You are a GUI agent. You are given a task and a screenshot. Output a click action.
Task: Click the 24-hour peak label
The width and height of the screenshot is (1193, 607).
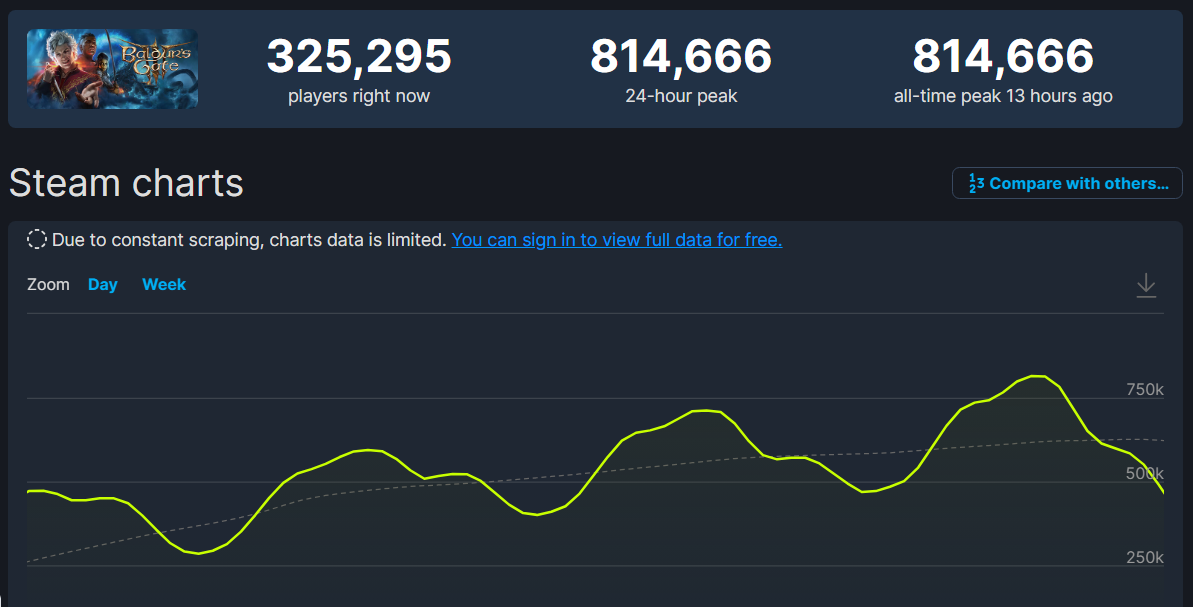[x=681, y=96]
